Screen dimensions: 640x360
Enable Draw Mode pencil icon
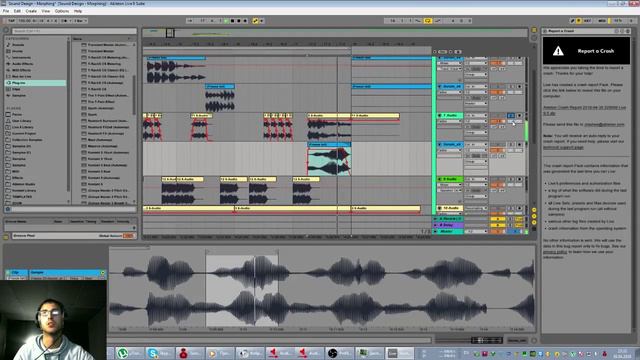[572, 20]
